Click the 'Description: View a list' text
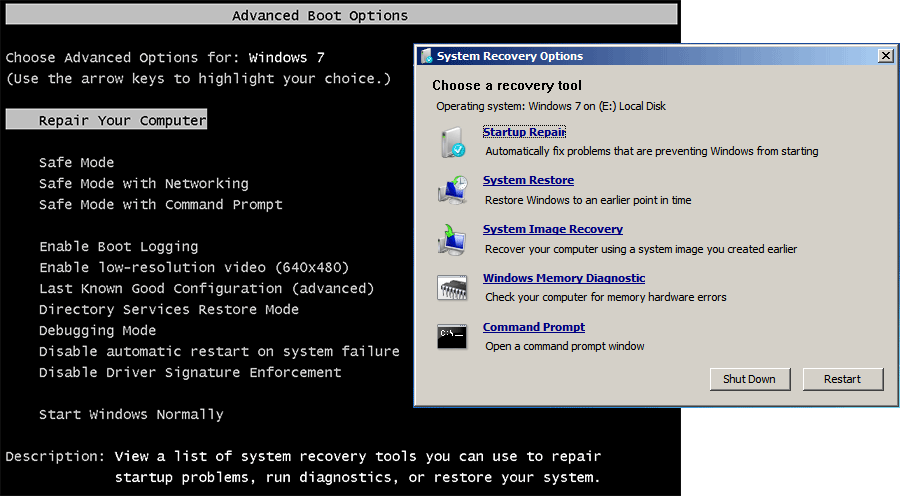This screenshot has width=900, height=496. tap(303, 467)
